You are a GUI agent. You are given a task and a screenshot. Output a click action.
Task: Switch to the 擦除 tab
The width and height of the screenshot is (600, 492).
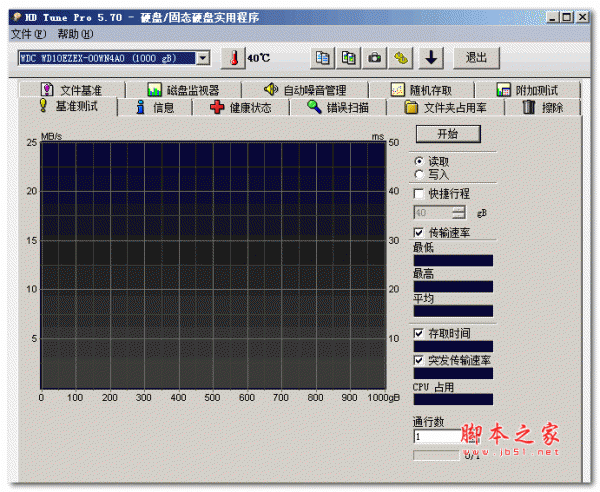click(x=543, y=108)
